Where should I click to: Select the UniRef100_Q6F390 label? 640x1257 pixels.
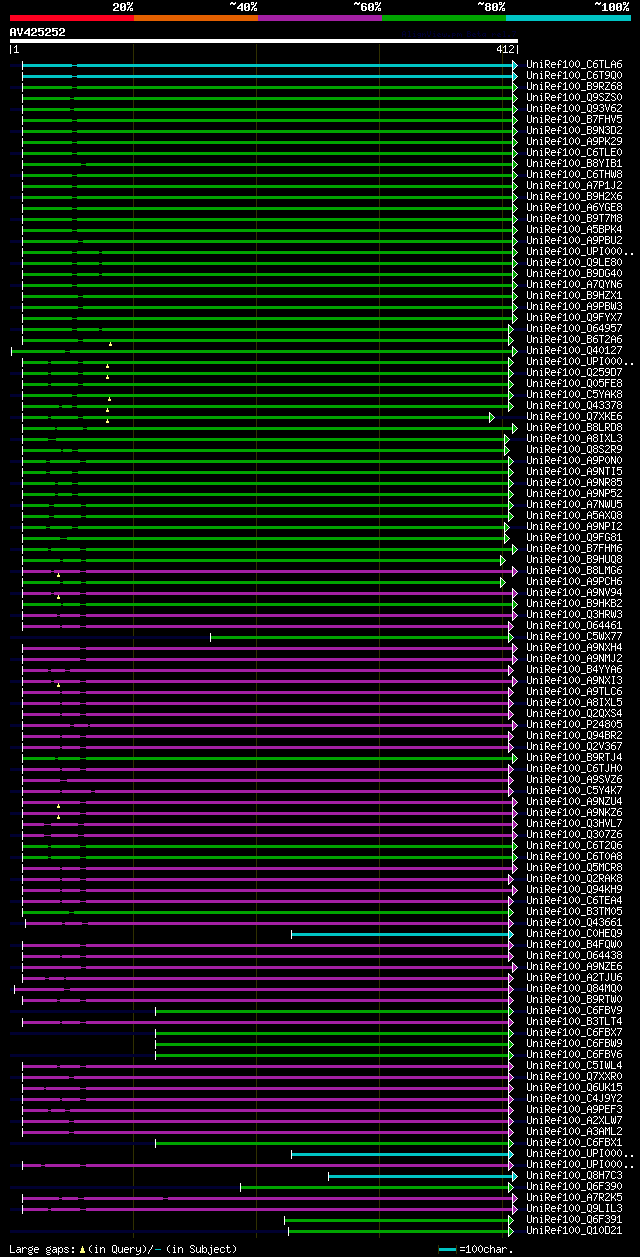[x=574, y=1186]
